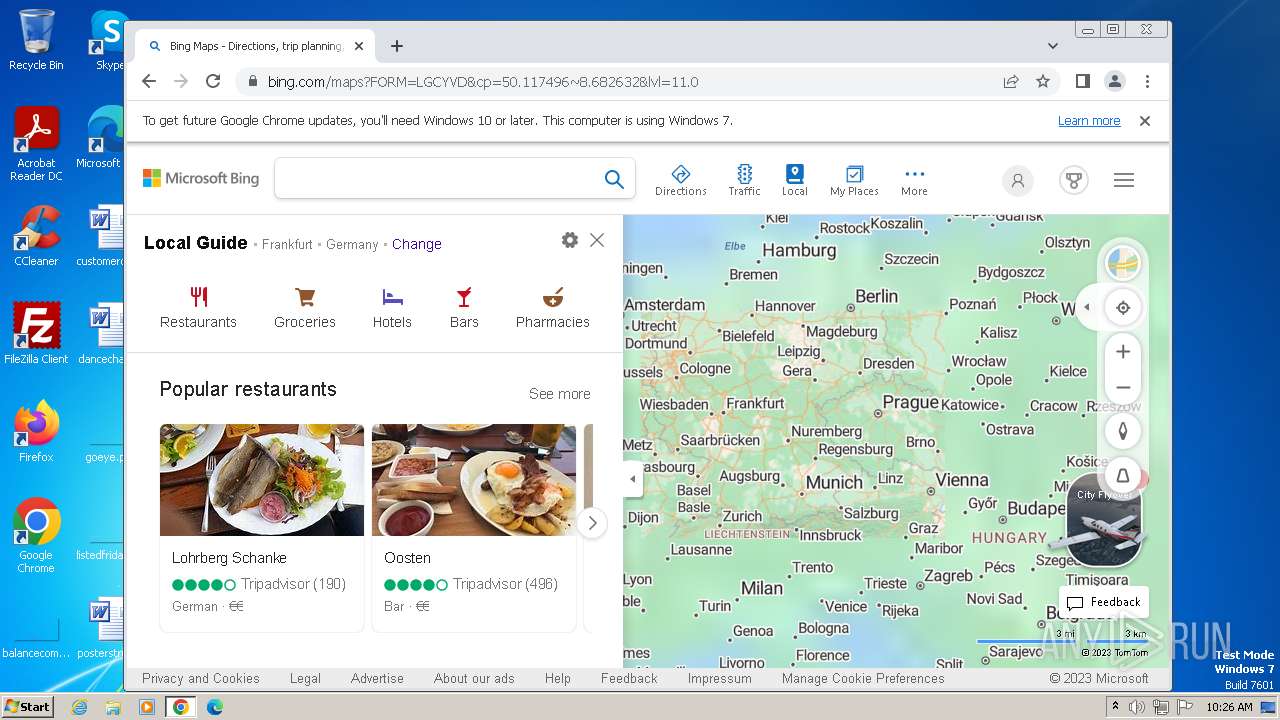
Task: Change the Local Guide location
Action: tap(416, 244)
